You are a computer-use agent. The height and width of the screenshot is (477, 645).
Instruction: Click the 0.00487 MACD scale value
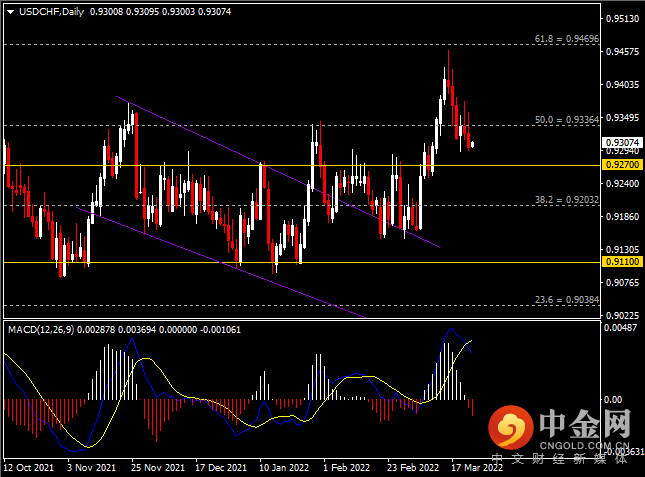tap(621, 327)
